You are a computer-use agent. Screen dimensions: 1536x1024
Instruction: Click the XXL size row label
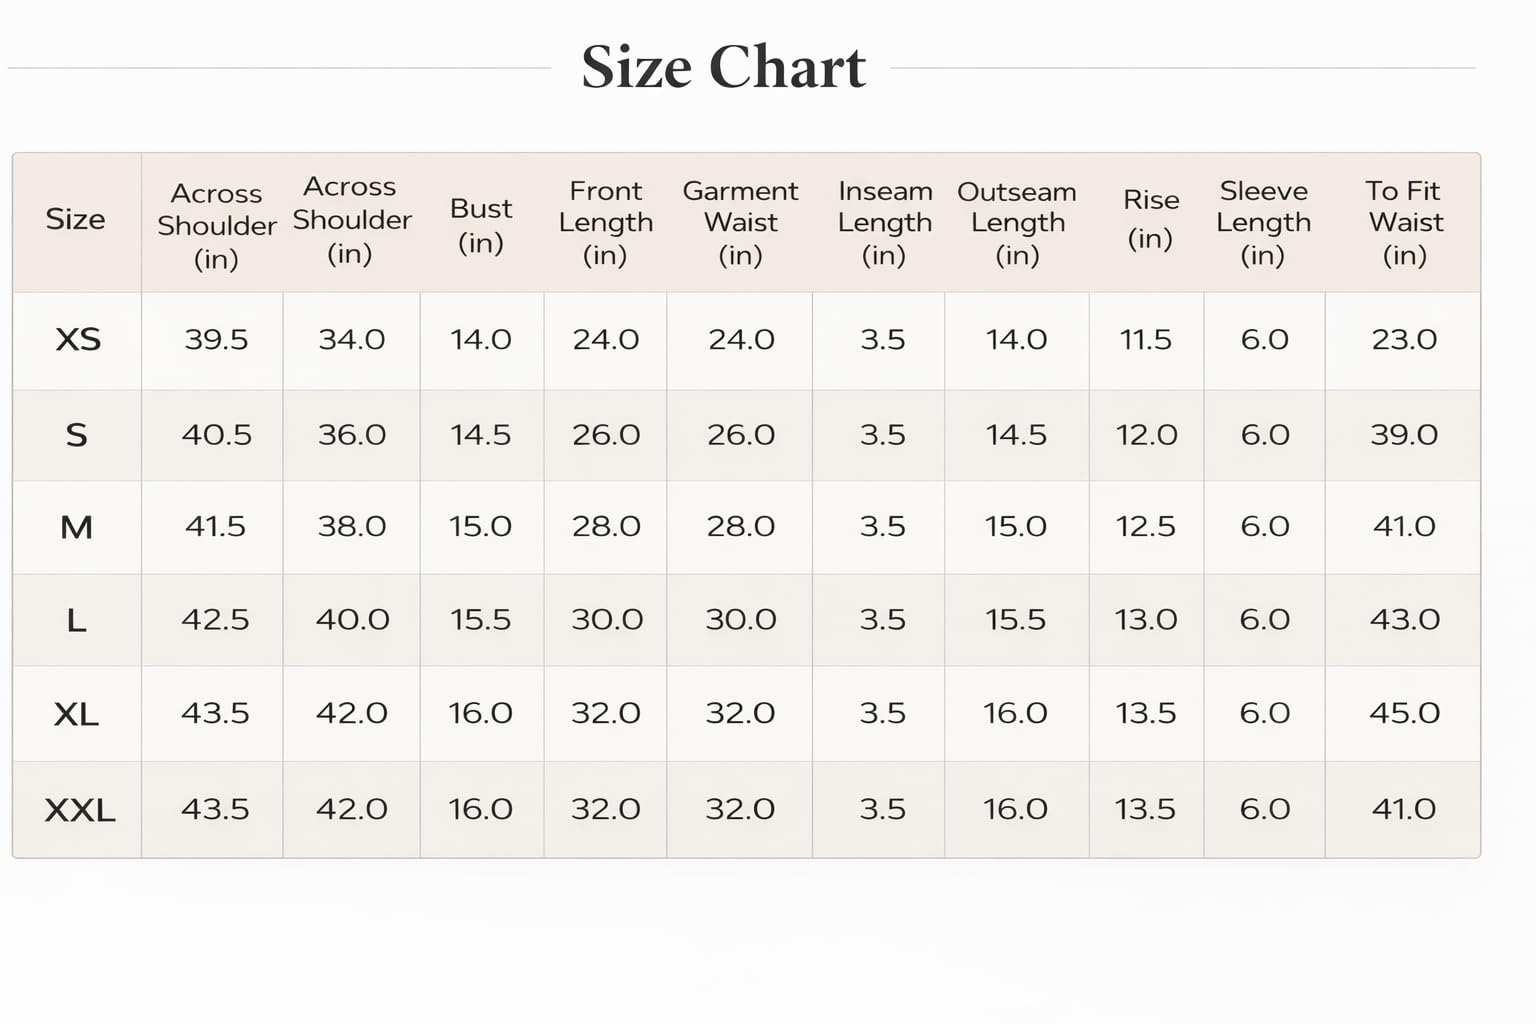click(x=80, y=810)
